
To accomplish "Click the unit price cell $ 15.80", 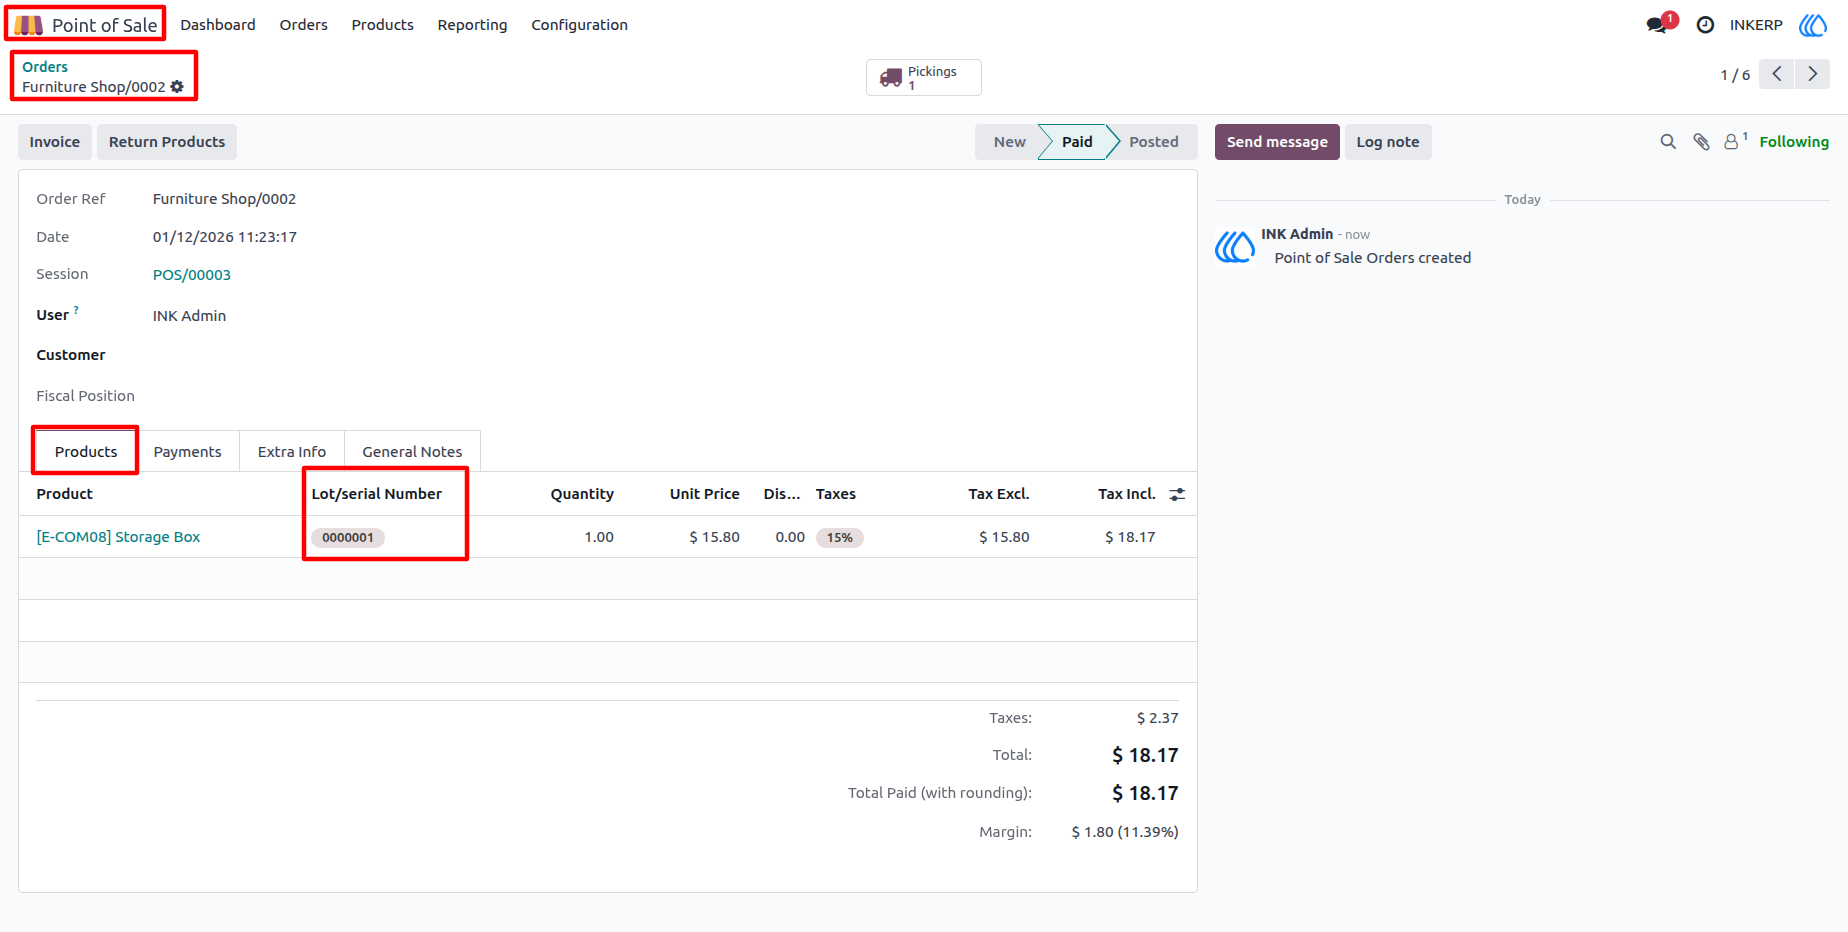I will pos(714,537).
